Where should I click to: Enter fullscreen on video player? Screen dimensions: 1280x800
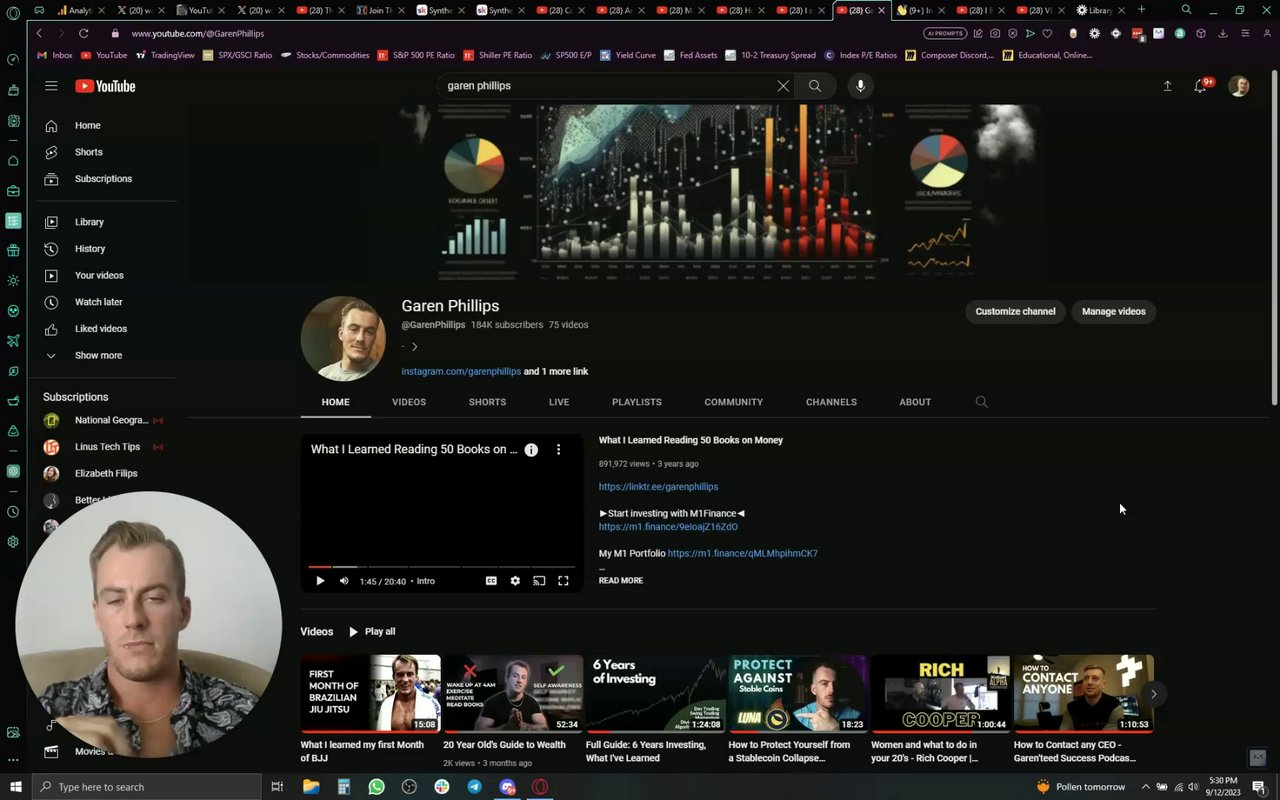click(x=563, y=581)
